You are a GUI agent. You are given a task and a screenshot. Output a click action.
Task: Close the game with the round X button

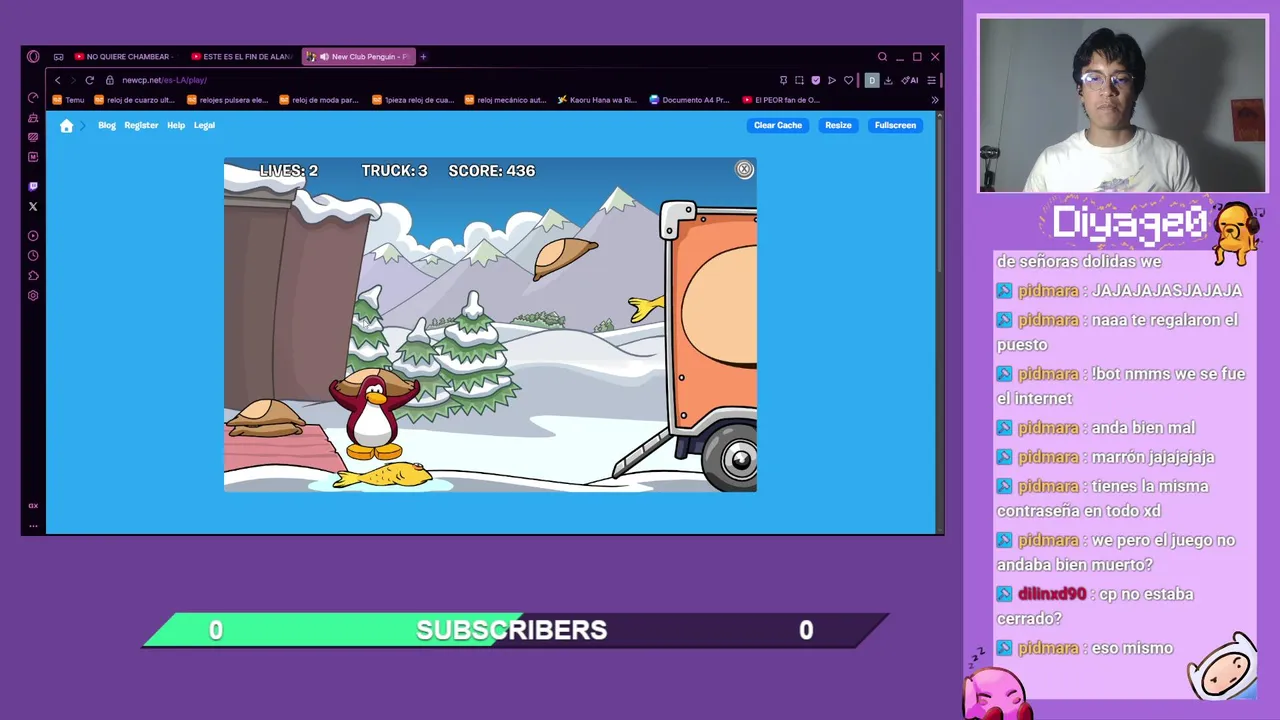[x=744, y=170]
